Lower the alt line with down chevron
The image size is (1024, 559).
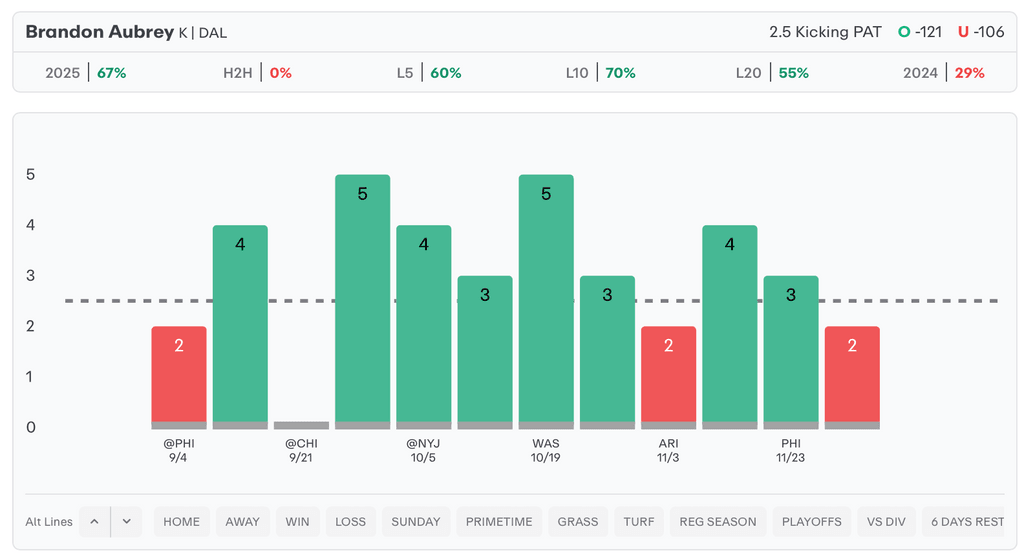click(127, 521)
